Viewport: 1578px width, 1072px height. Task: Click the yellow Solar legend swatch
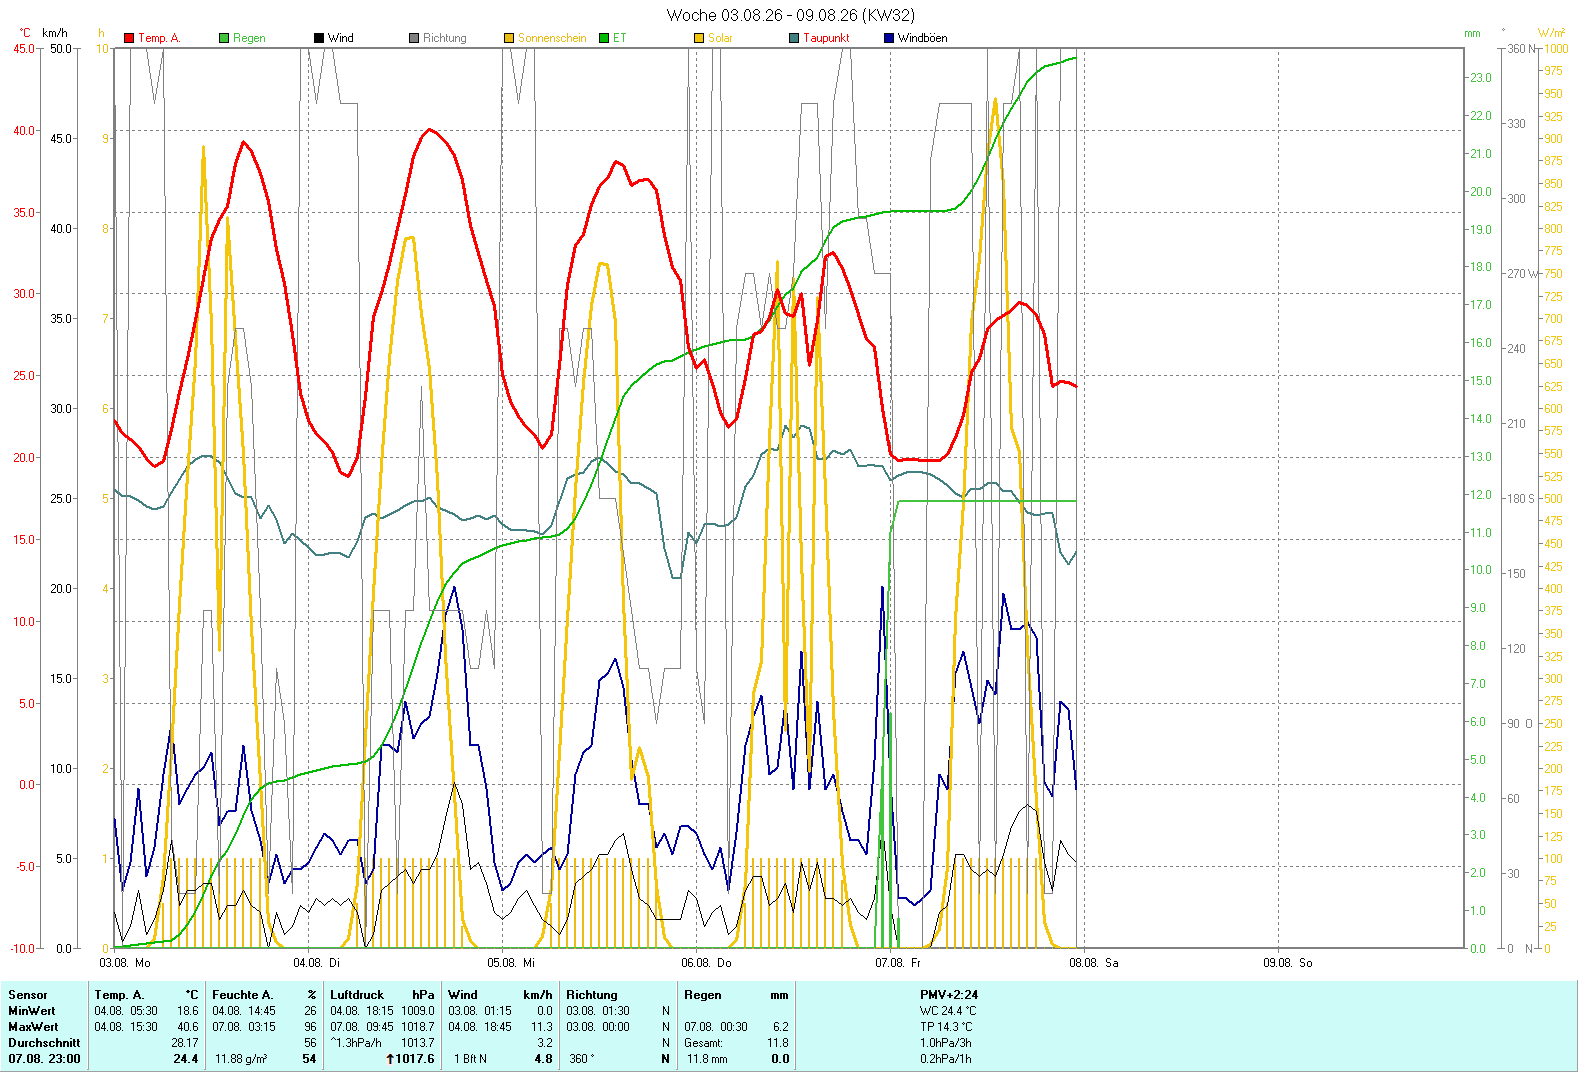point(699,38)
